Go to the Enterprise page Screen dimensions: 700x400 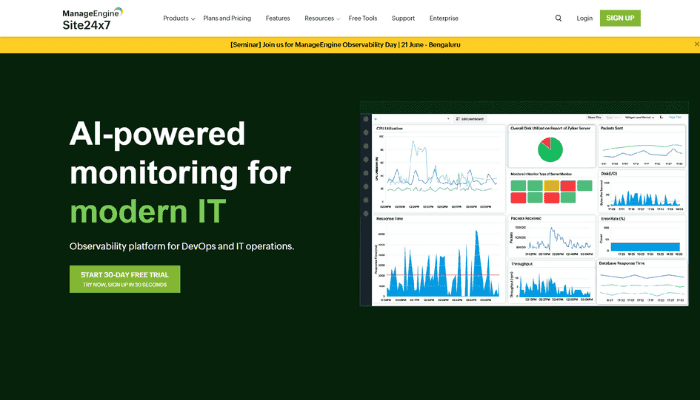click(444, 18)
